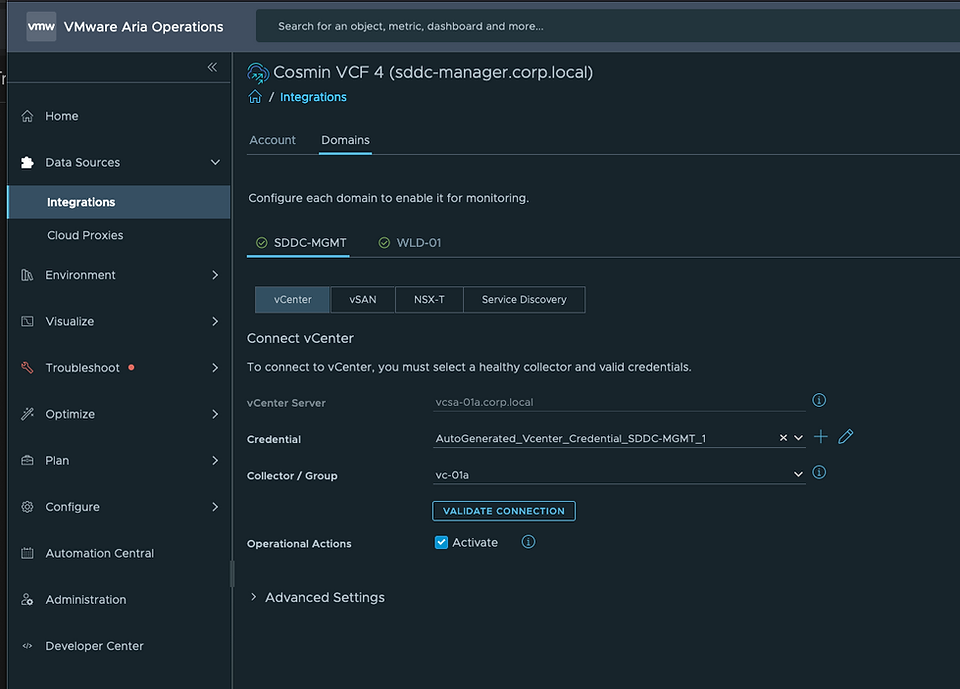Click SDDC-MGMT green check status icon
Viewport: 960px width, 689px height.
coord(261,243)
